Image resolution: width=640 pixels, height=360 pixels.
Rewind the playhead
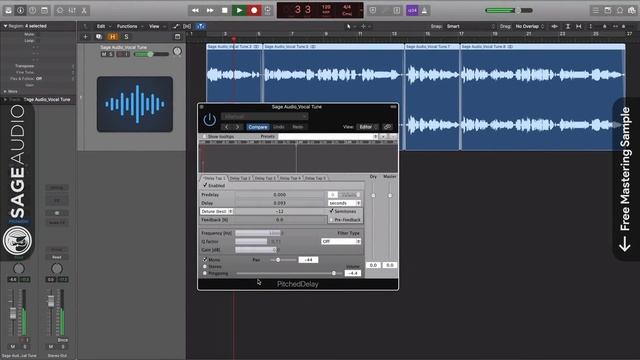pos(195,10)
